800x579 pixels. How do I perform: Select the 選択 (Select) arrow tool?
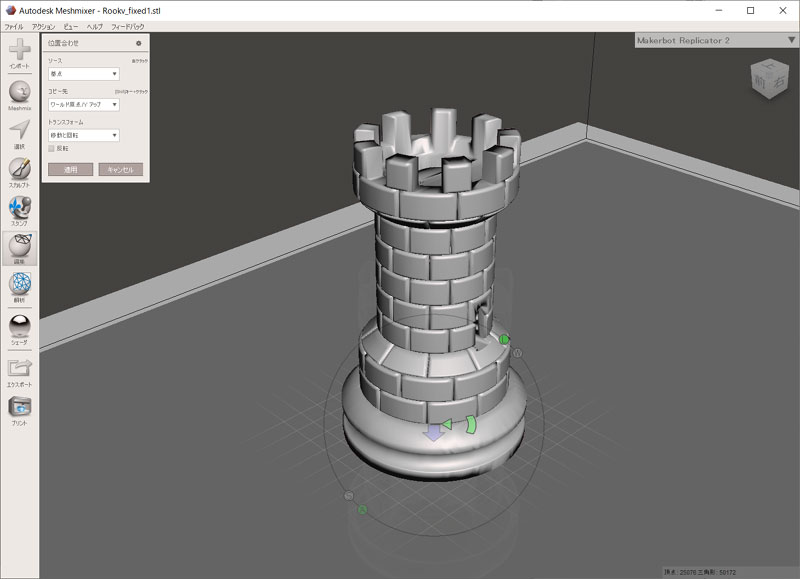[x=19, y=131]
